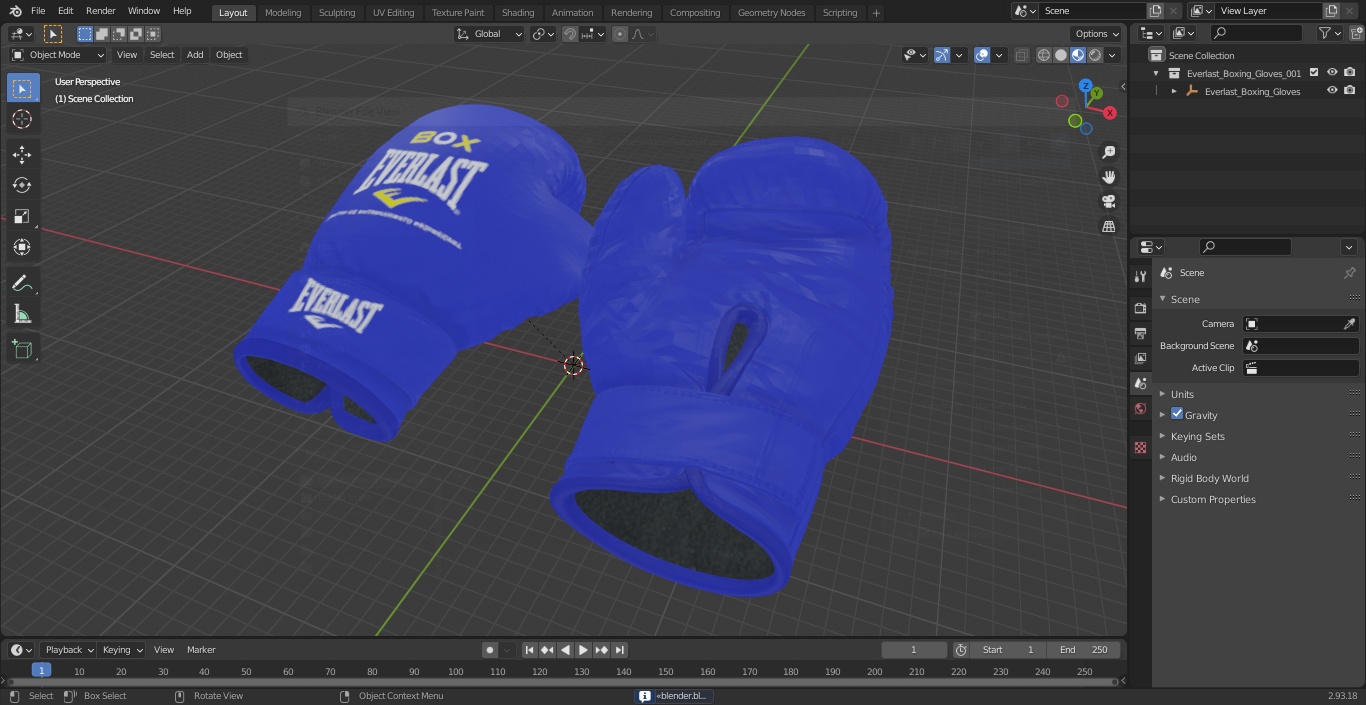
Task: Expand the Audio panel
Action: click(x=1183, y=457)
